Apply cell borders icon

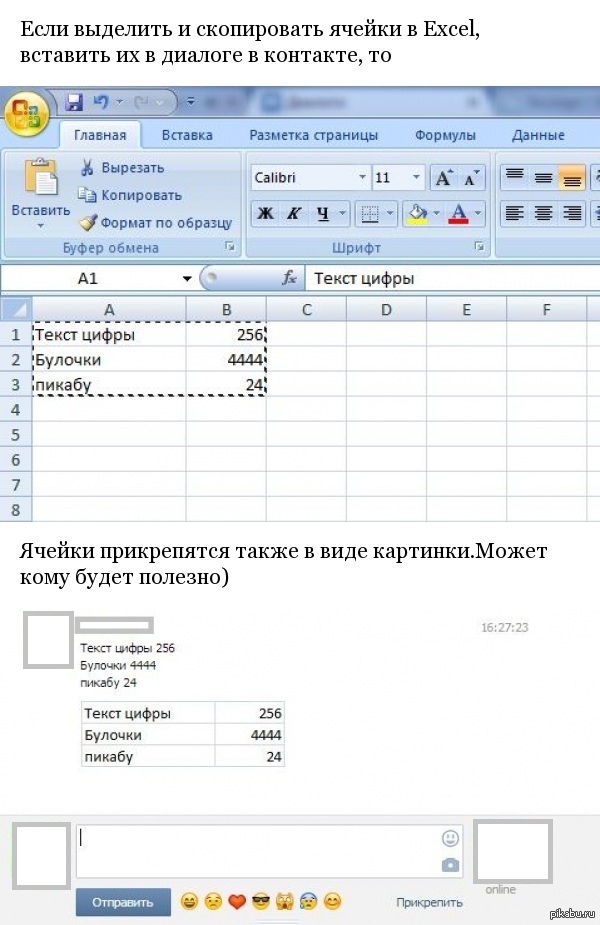[370, 213]
